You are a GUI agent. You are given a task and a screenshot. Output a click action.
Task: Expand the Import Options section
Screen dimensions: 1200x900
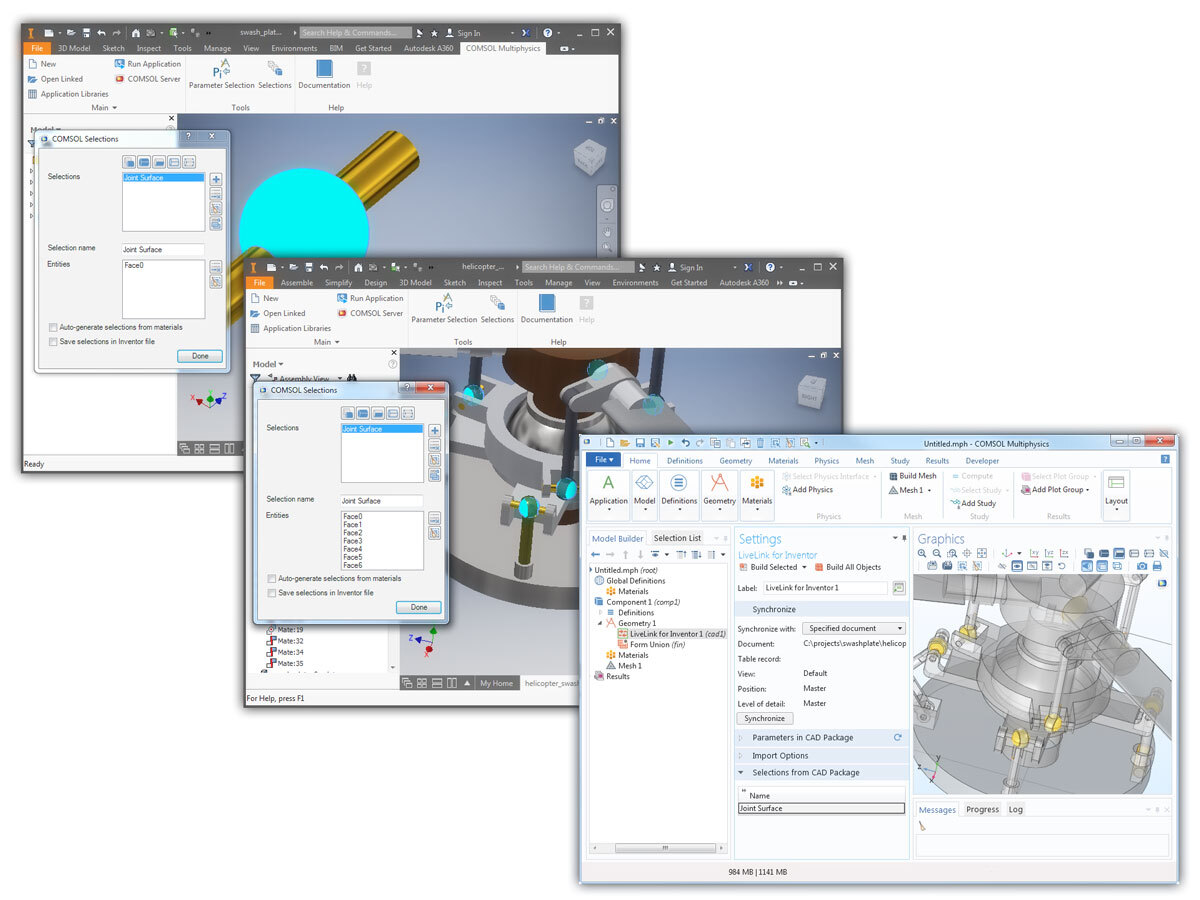coord(782,755)
